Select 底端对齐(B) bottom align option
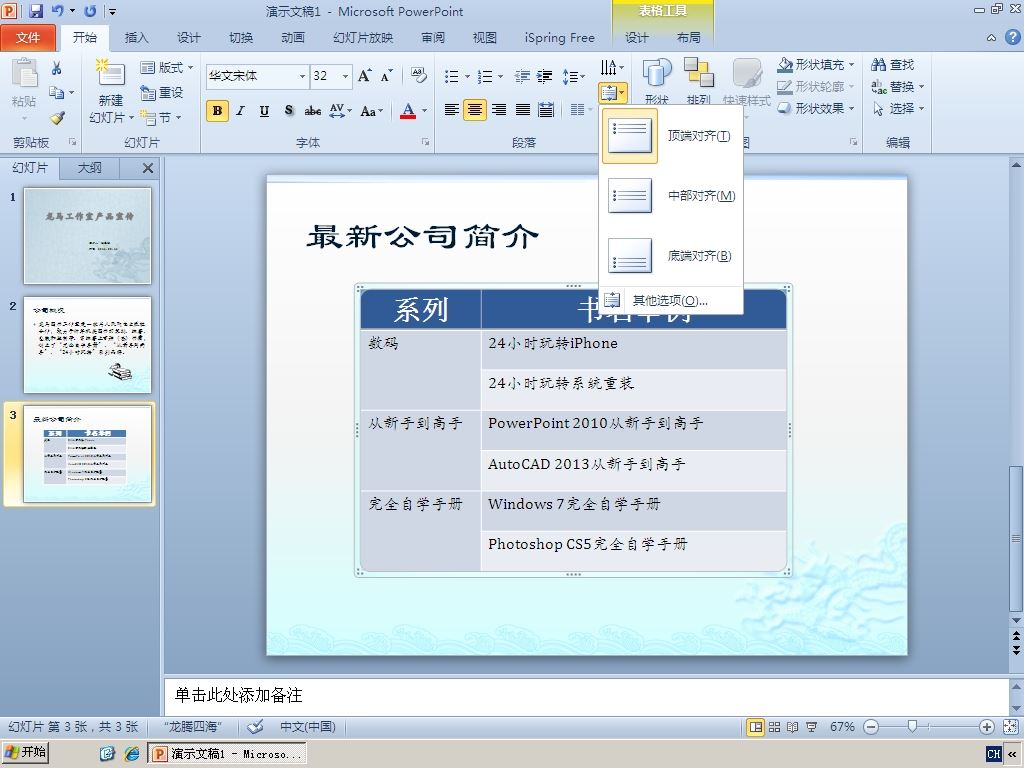The width and height of the screenshot is (1024, 768). pos(671,255)
